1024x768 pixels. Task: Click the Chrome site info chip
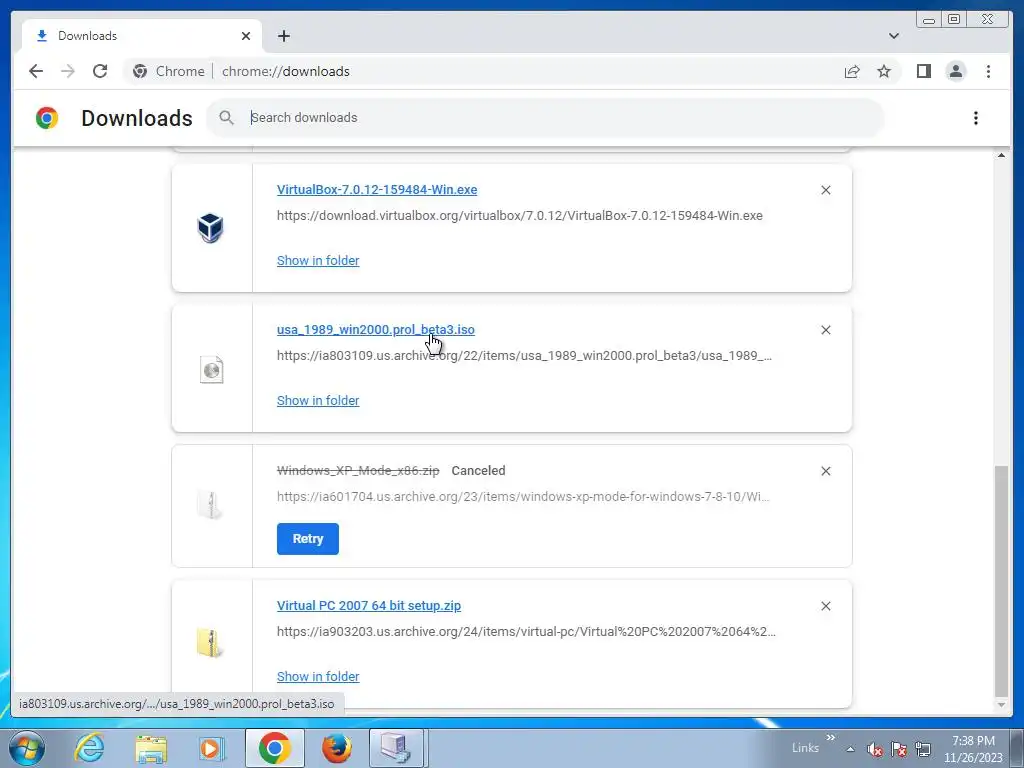(x=168, y=71)
